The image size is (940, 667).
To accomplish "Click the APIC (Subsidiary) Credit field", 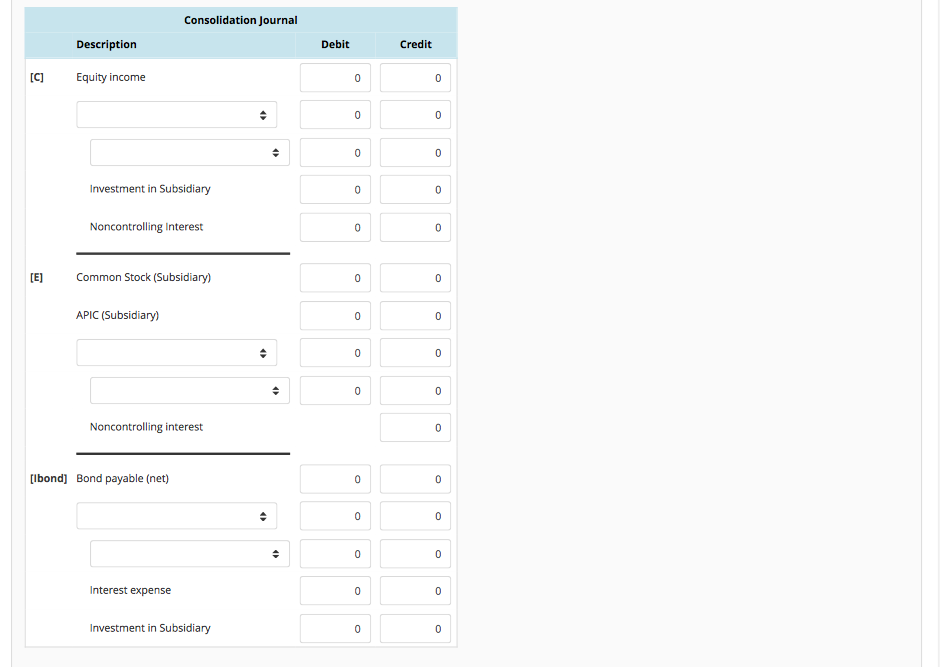I will 414,315.
